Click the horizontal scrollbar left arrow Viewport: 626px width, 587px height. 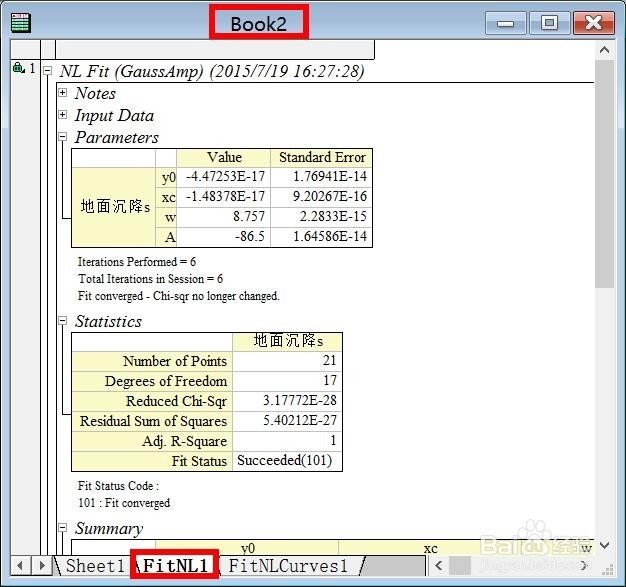click(x=439, y=565)
